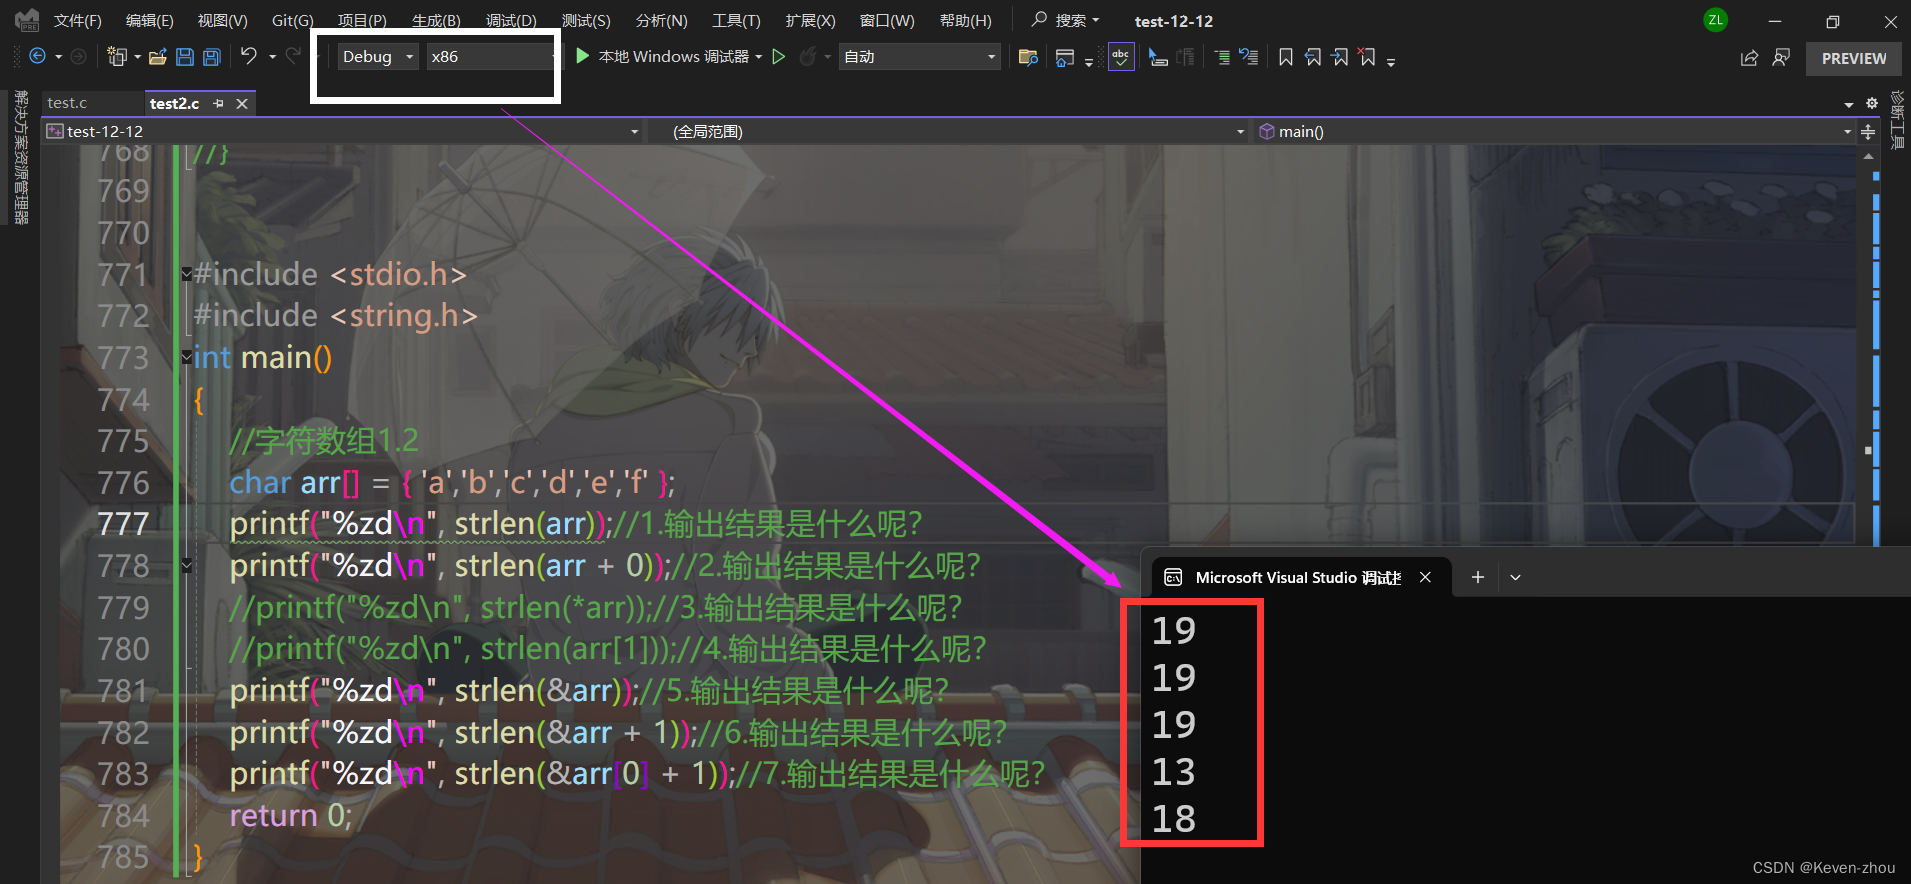Open the 文件(F) menu

point(77,20)
